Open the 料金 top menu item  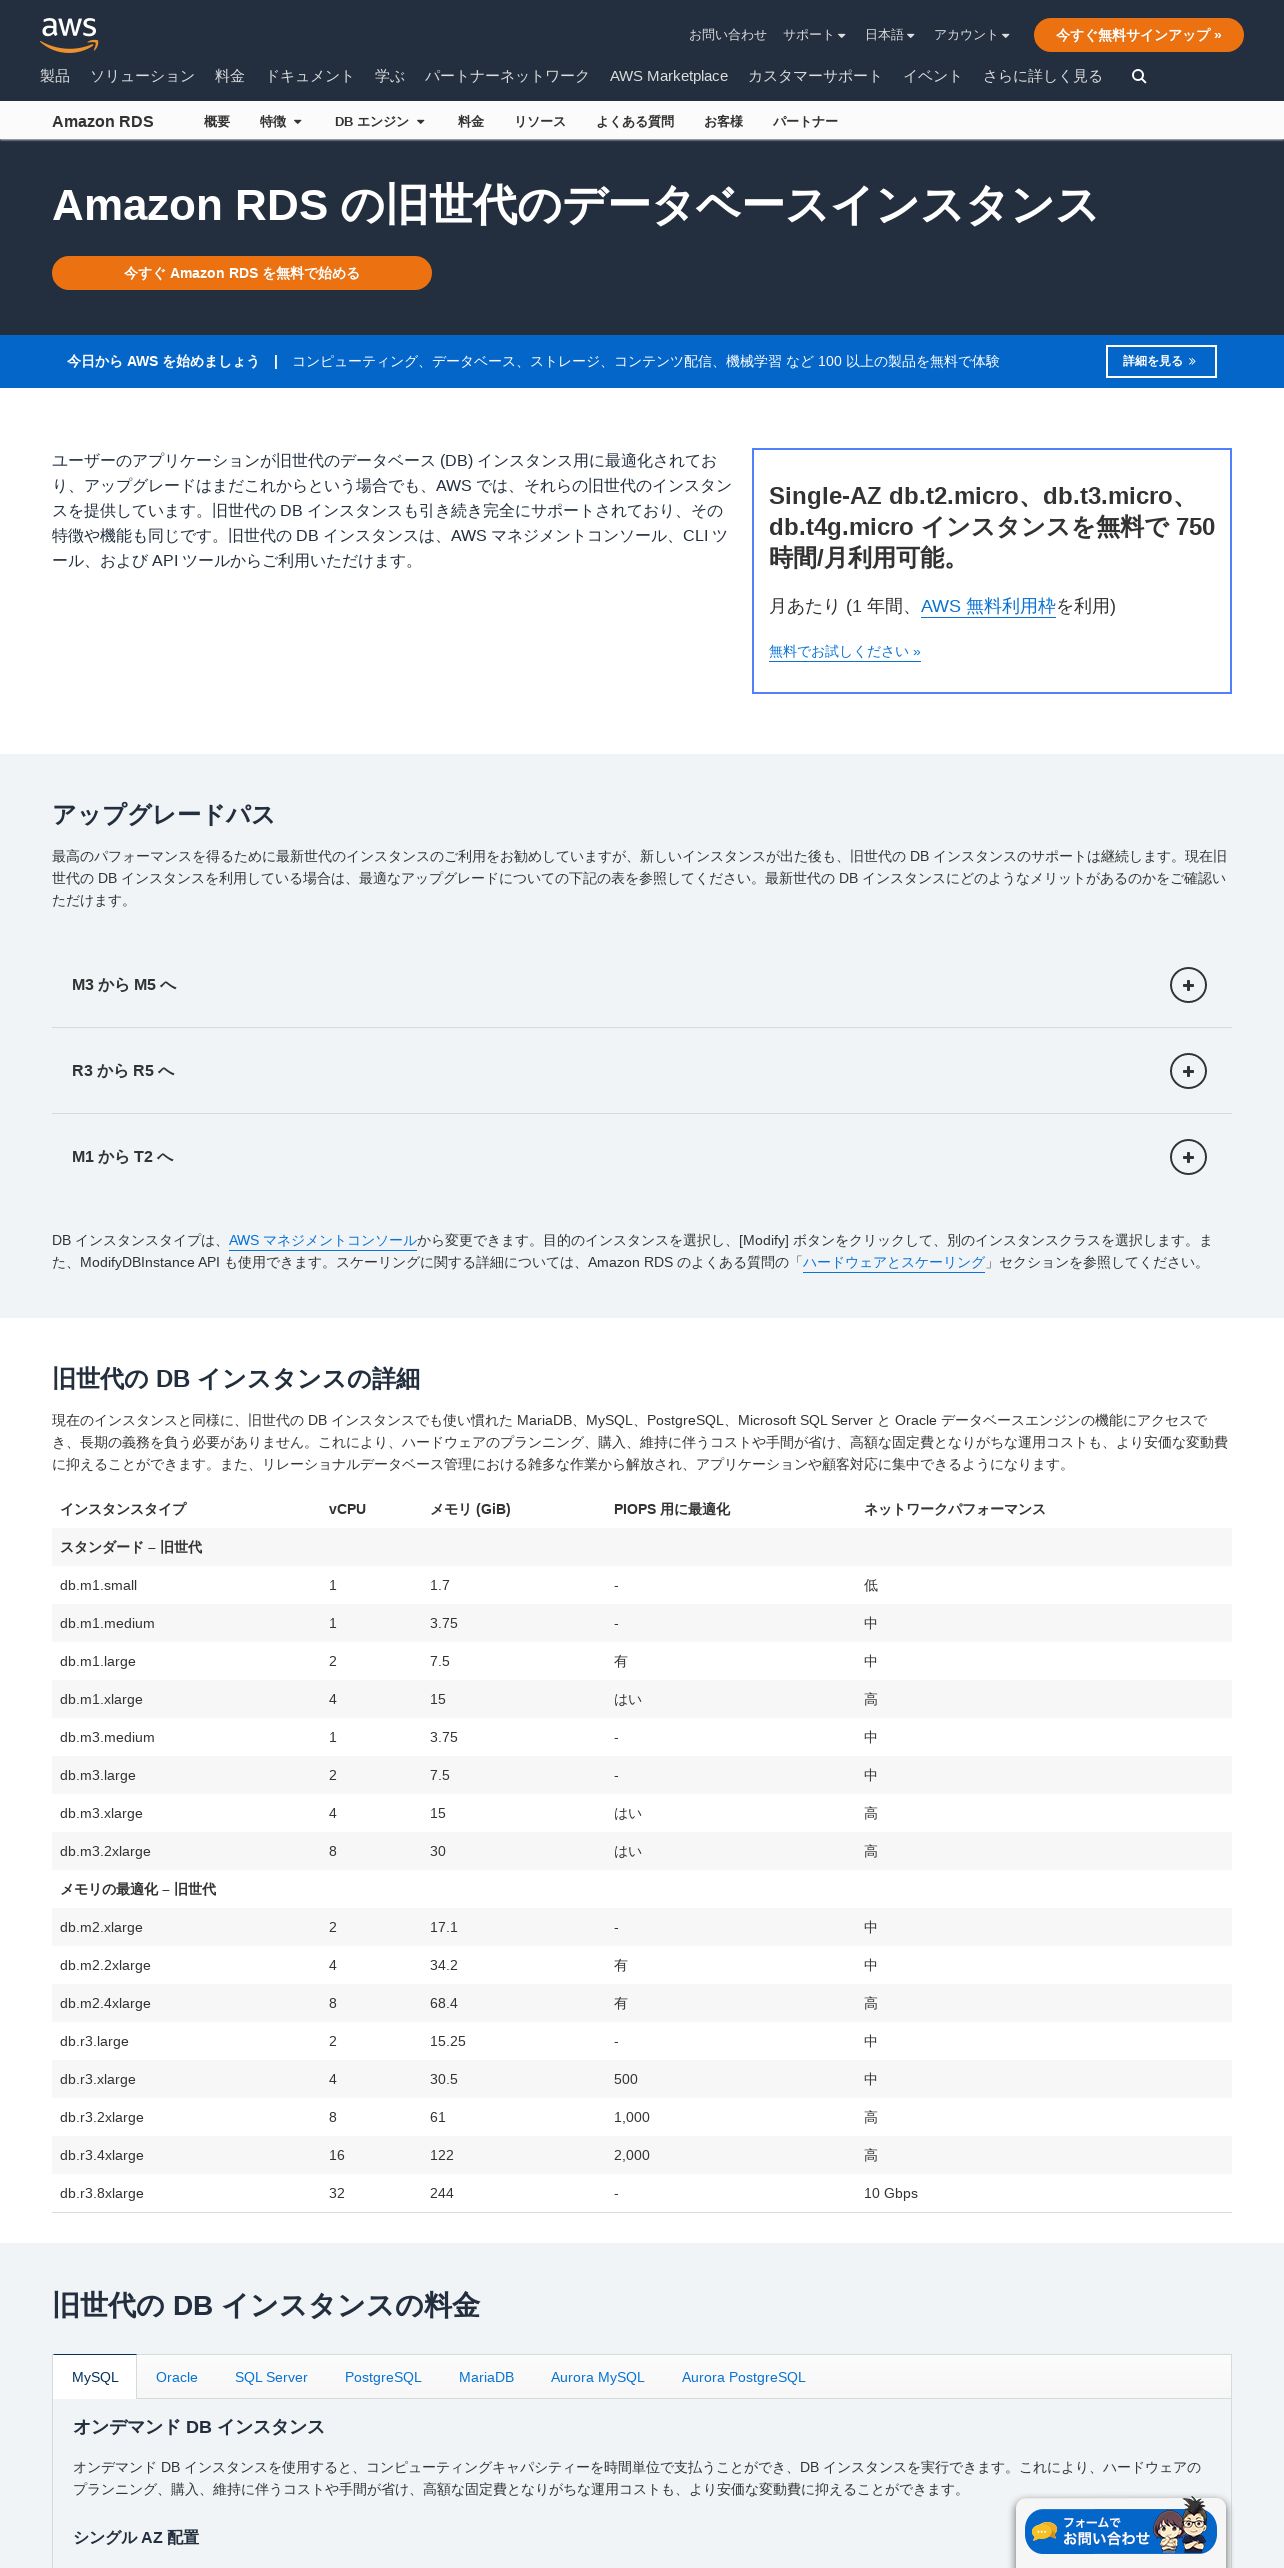[230, 76]
